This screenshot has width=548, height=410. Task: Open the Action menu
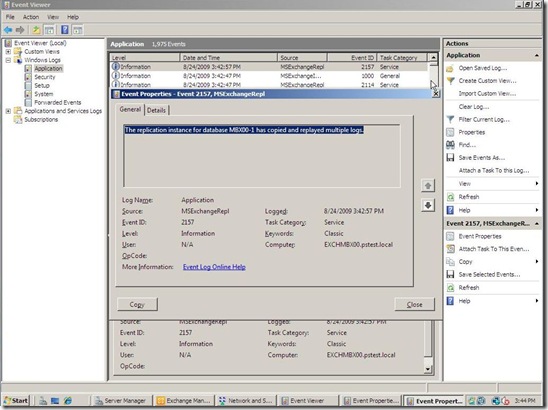(31, 17)
